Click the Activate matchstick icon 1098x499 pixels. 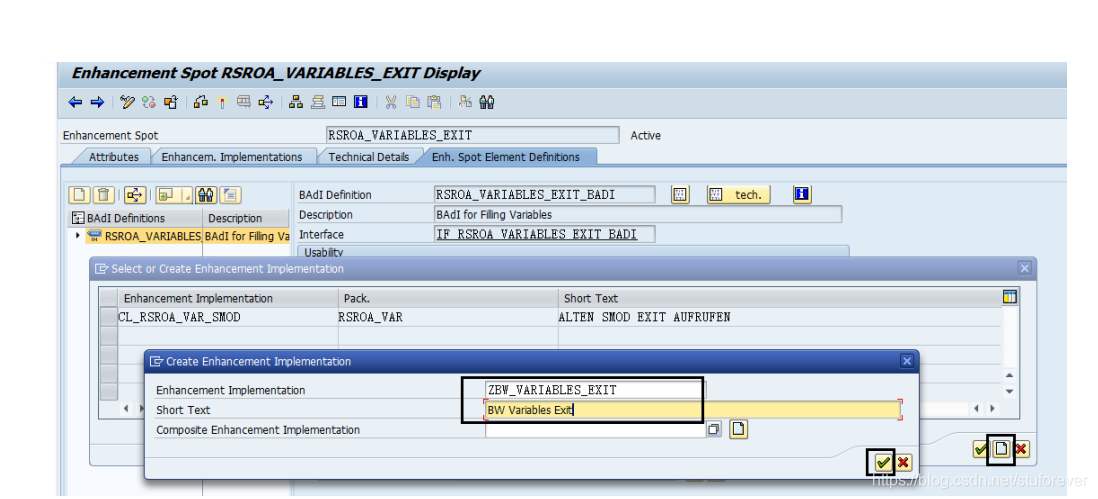pyautogui.click(x=223, y=103)
